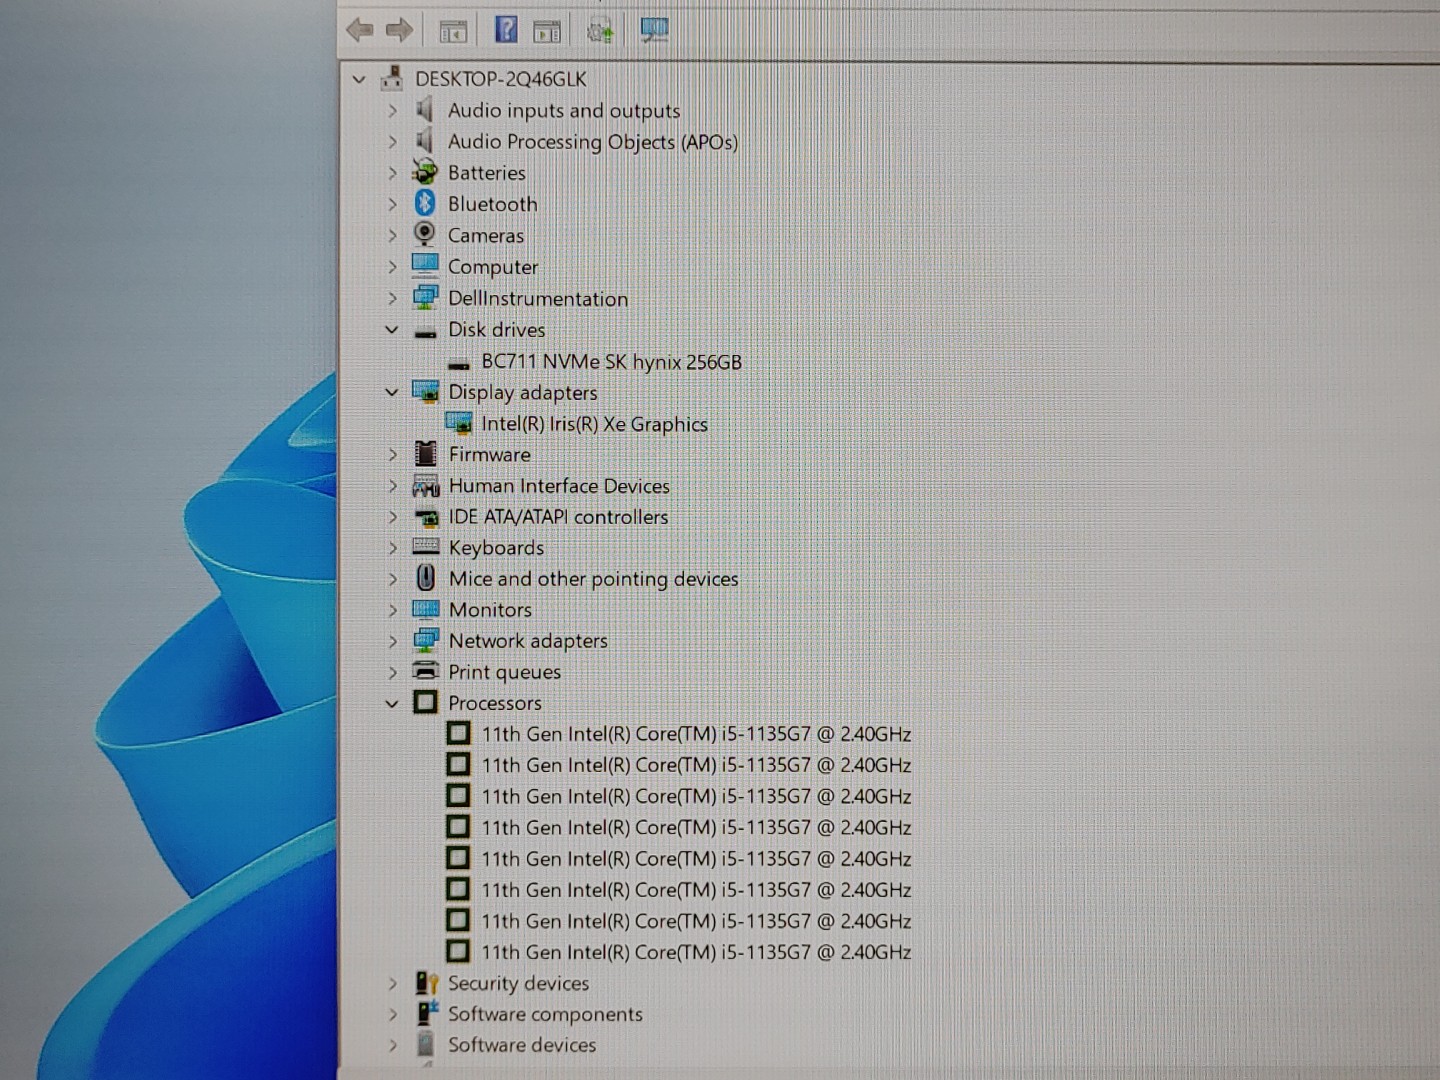Select Intel(R) Iris(R) Xe Graphics adapter
The width and height of the screenshot is (1440, 1080).
click(594, 424)
